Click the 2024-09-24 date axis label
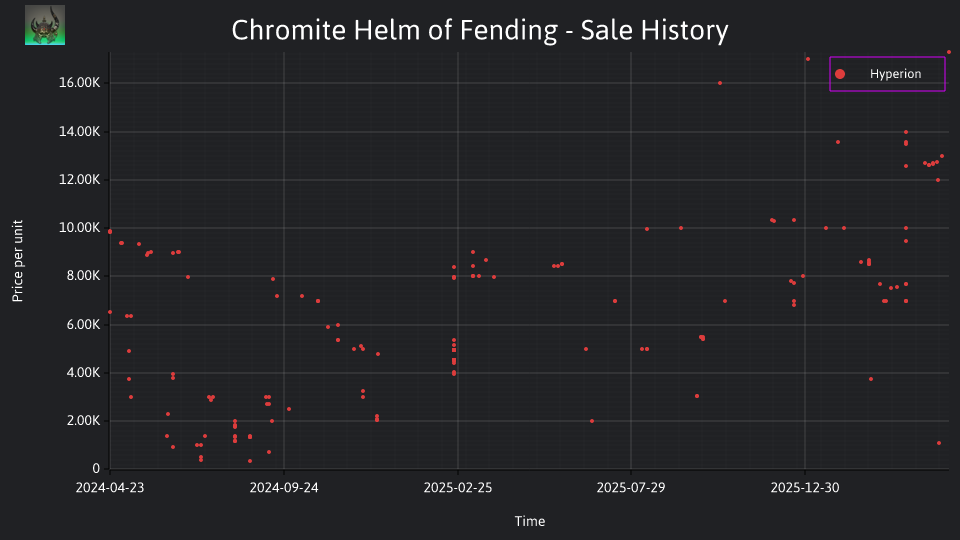This screenshot has height=540, width=960. (284, 488)
